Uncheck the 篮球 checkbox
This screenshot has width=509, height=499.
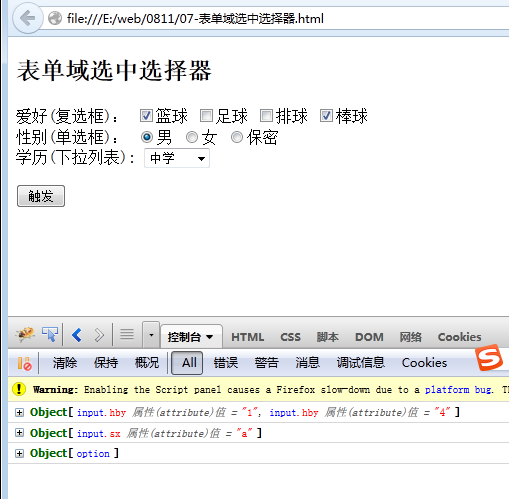[146, 116]
